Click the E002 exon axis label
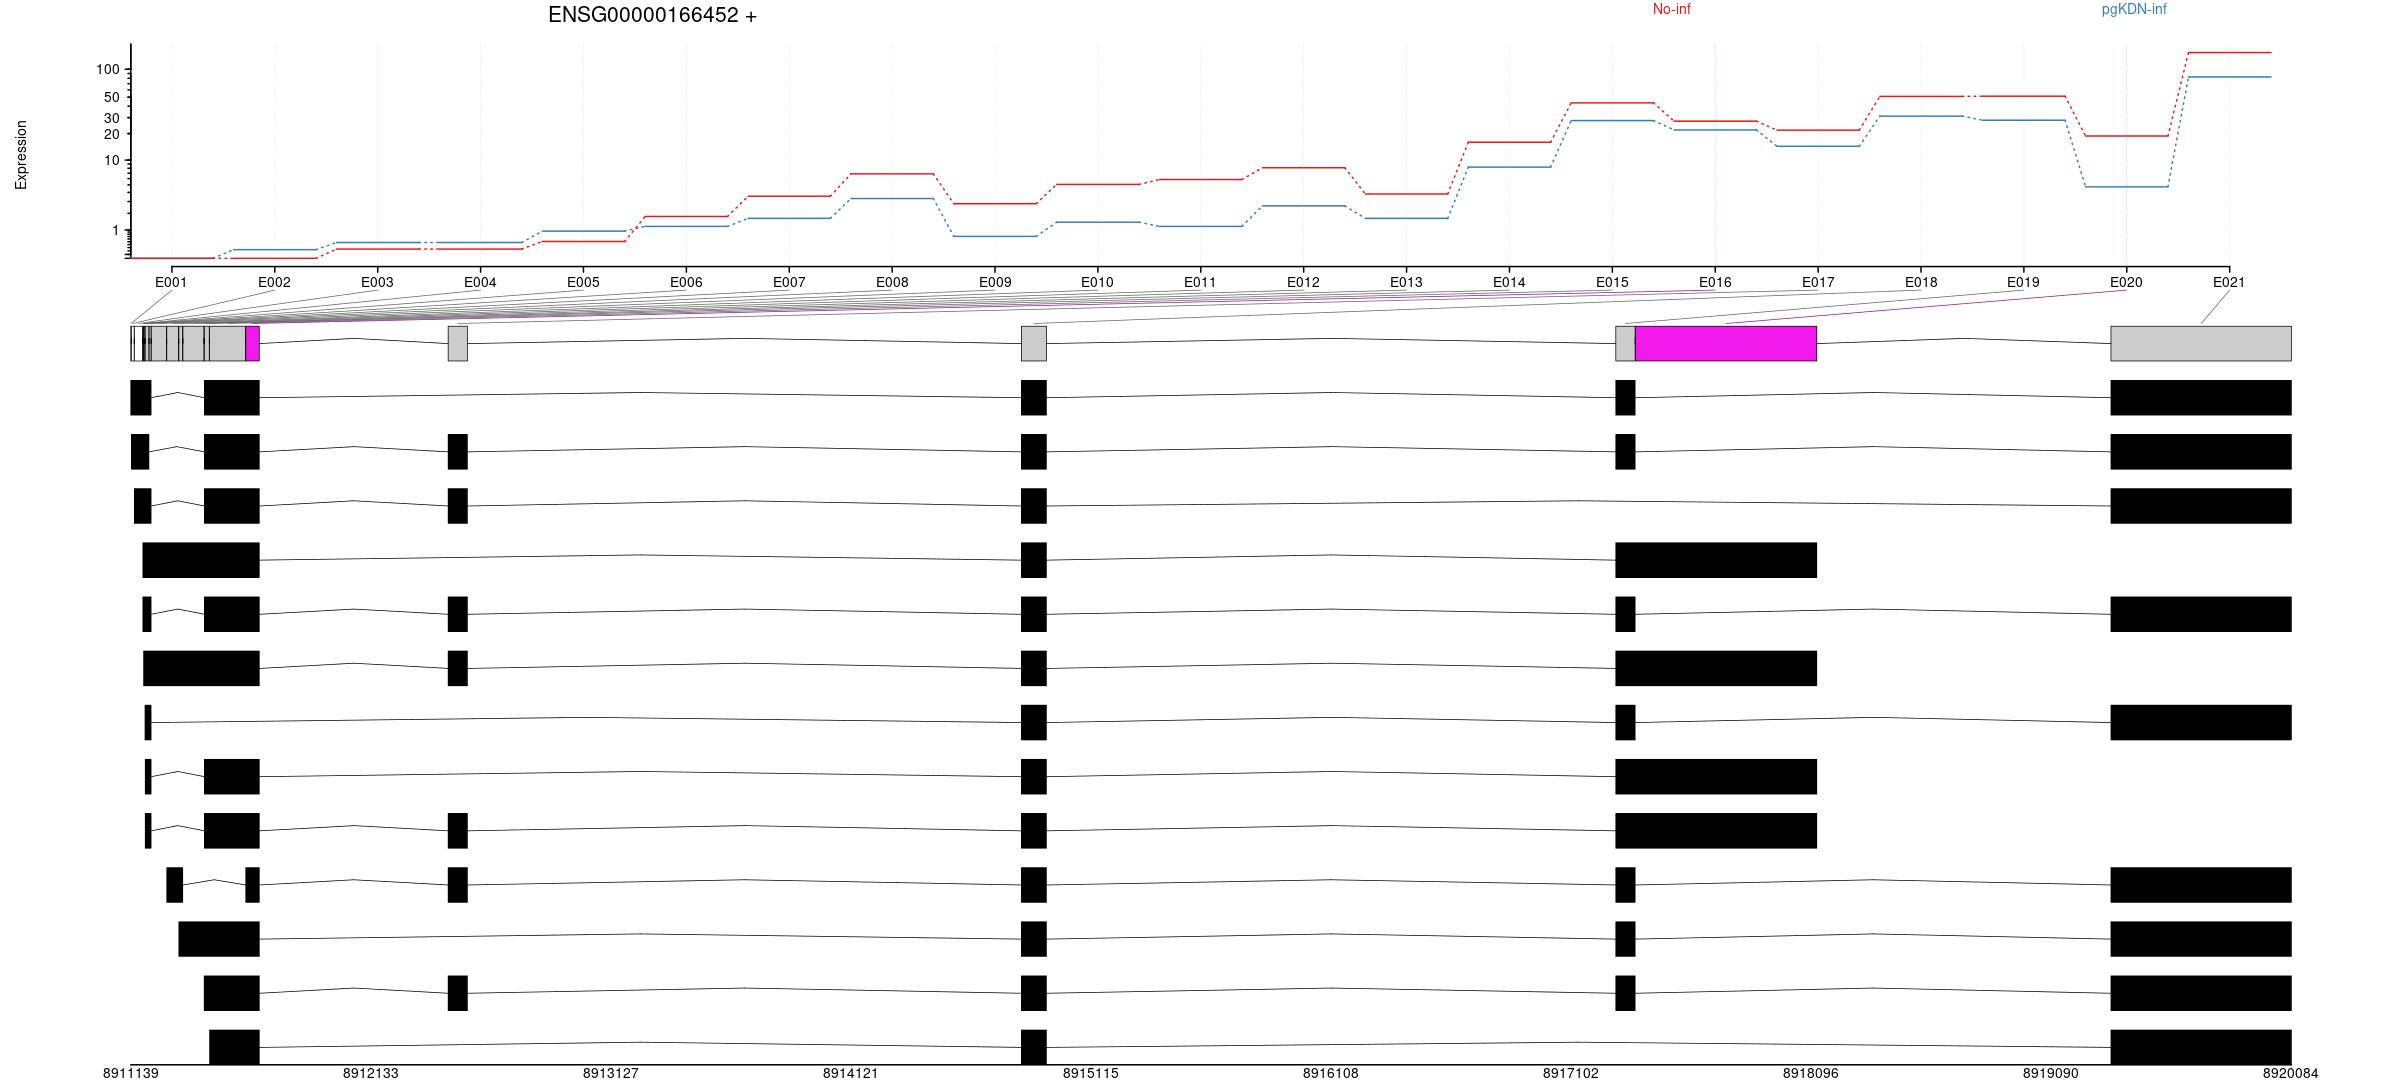2400x1090 pixels. (274, 282)
